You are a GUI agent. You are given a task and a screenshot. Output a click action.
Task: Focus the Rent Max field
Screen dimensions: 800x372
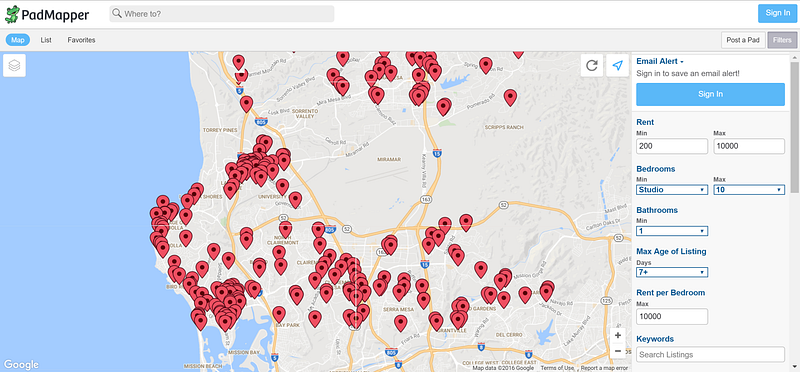click(x=748, y=146)
